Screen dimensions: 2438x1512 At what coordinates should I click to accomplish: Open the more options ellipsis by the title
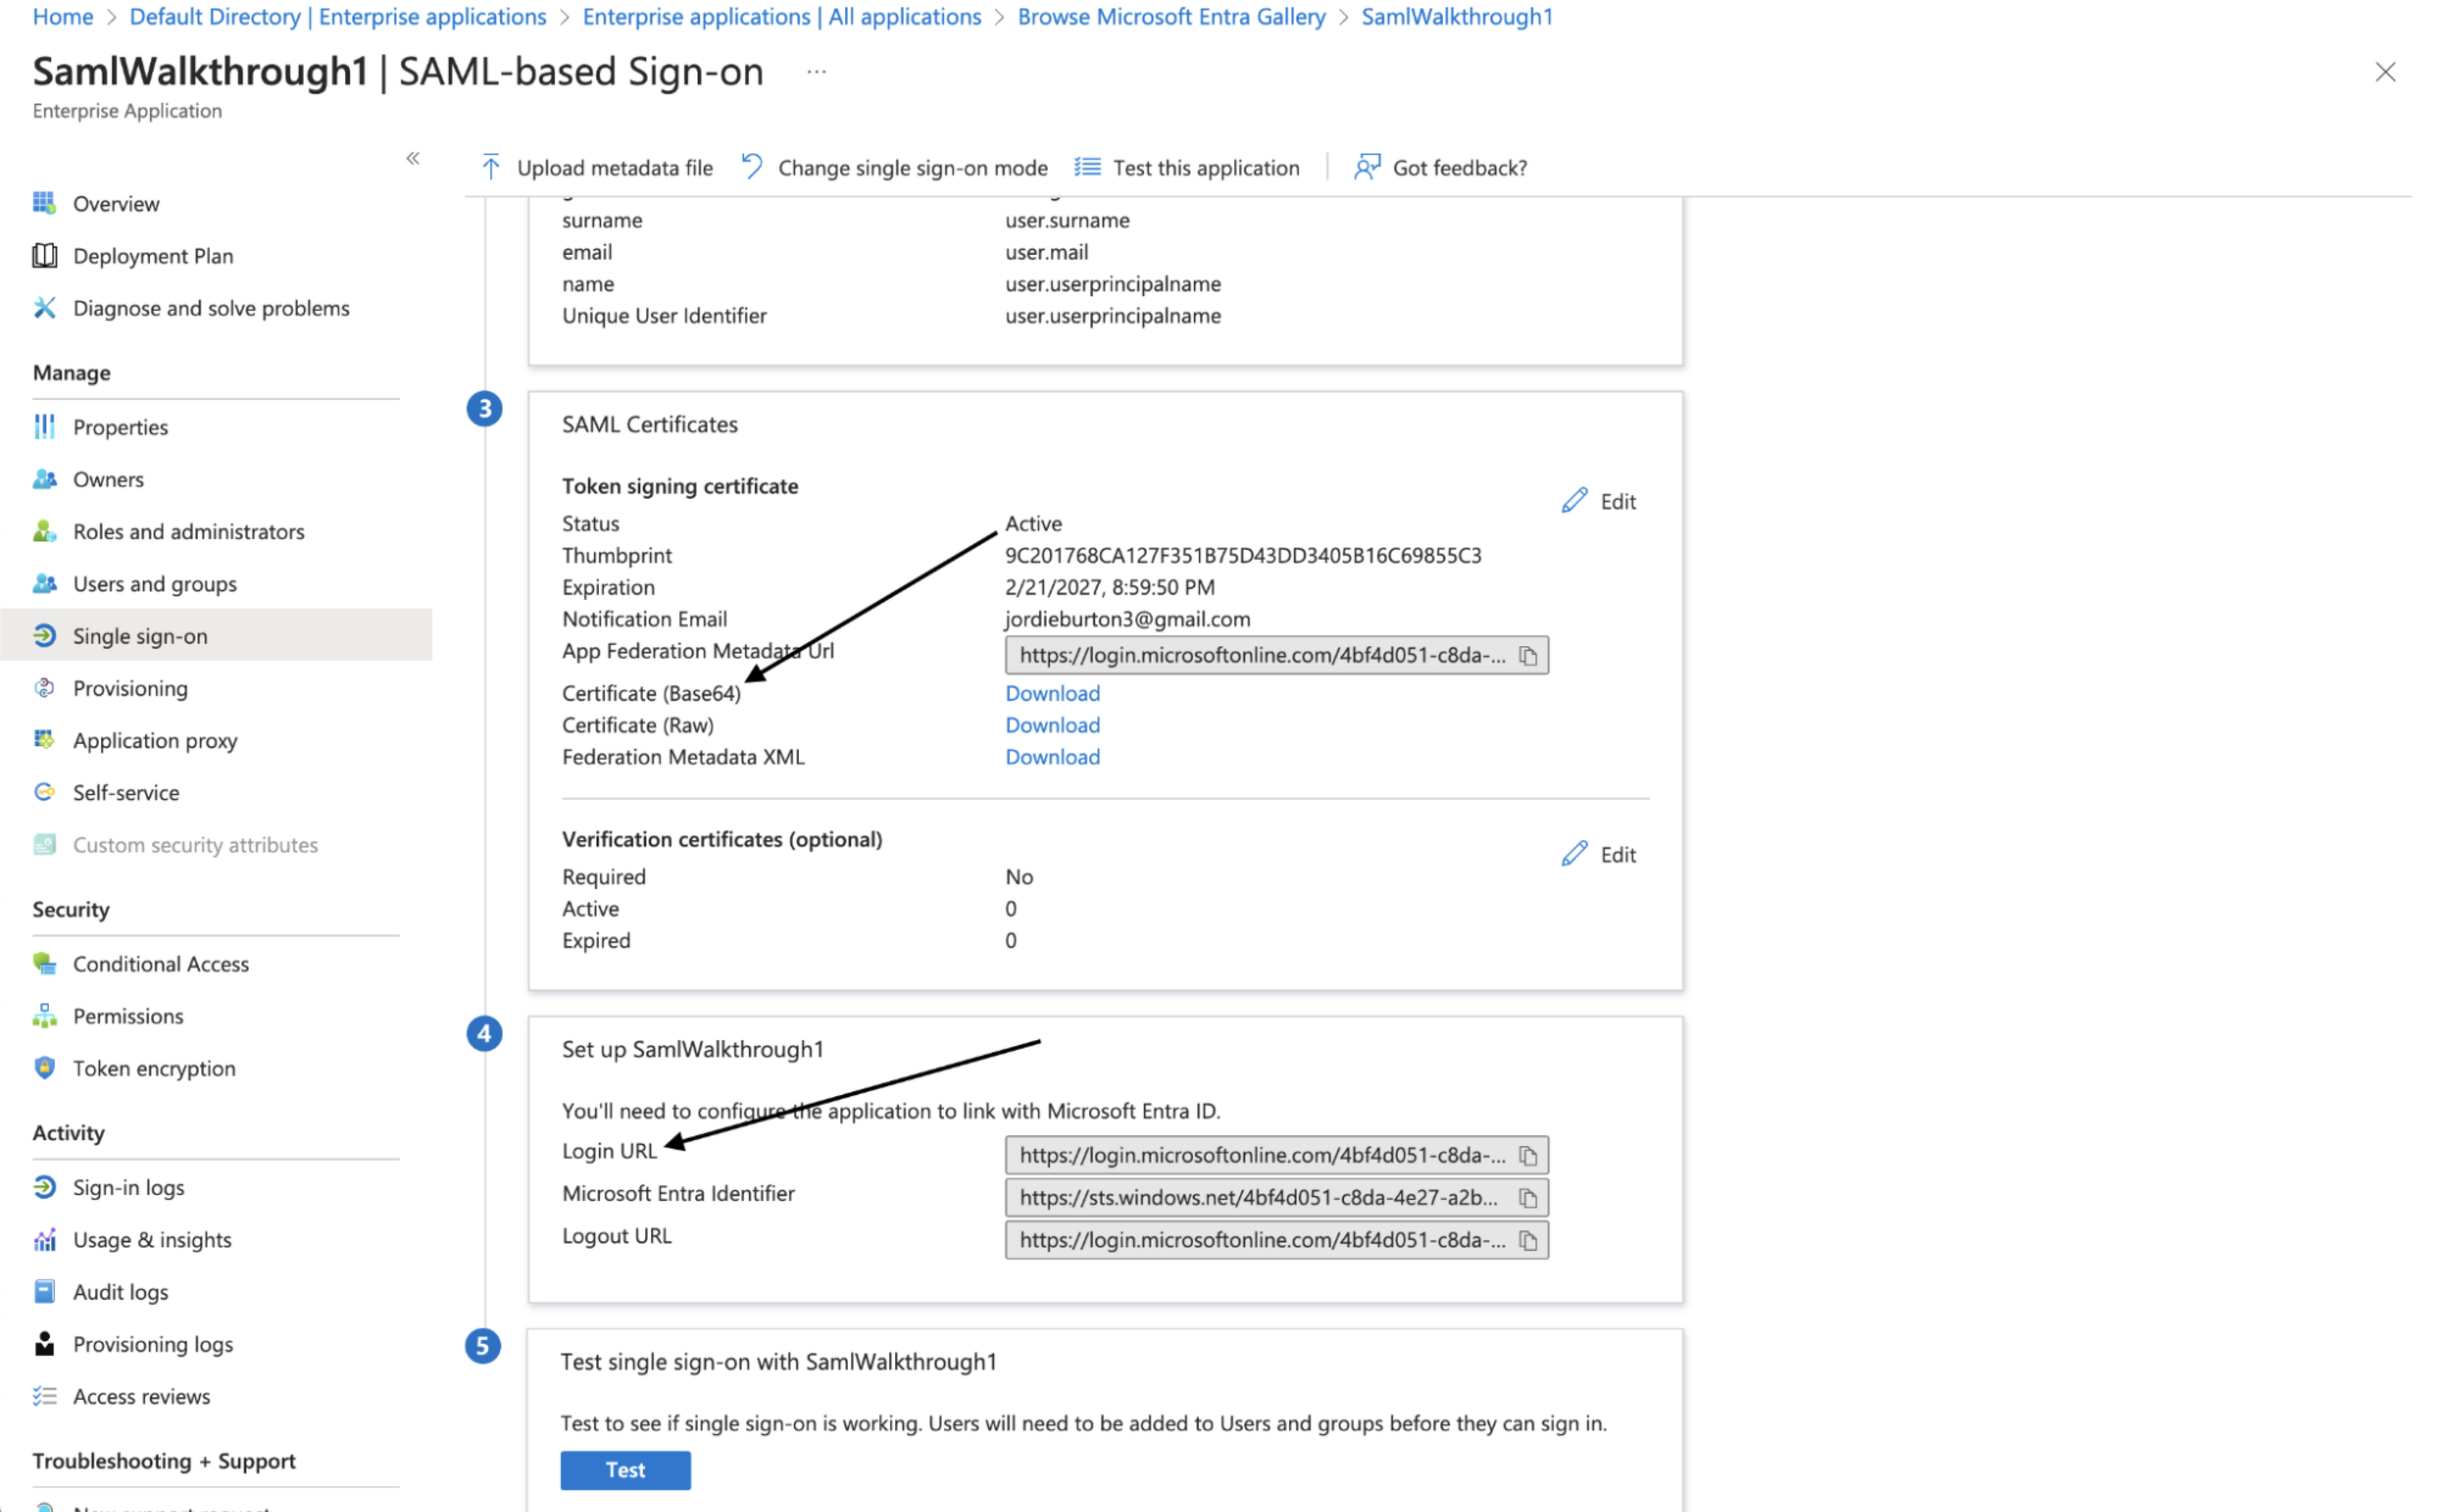click(816, 72)
